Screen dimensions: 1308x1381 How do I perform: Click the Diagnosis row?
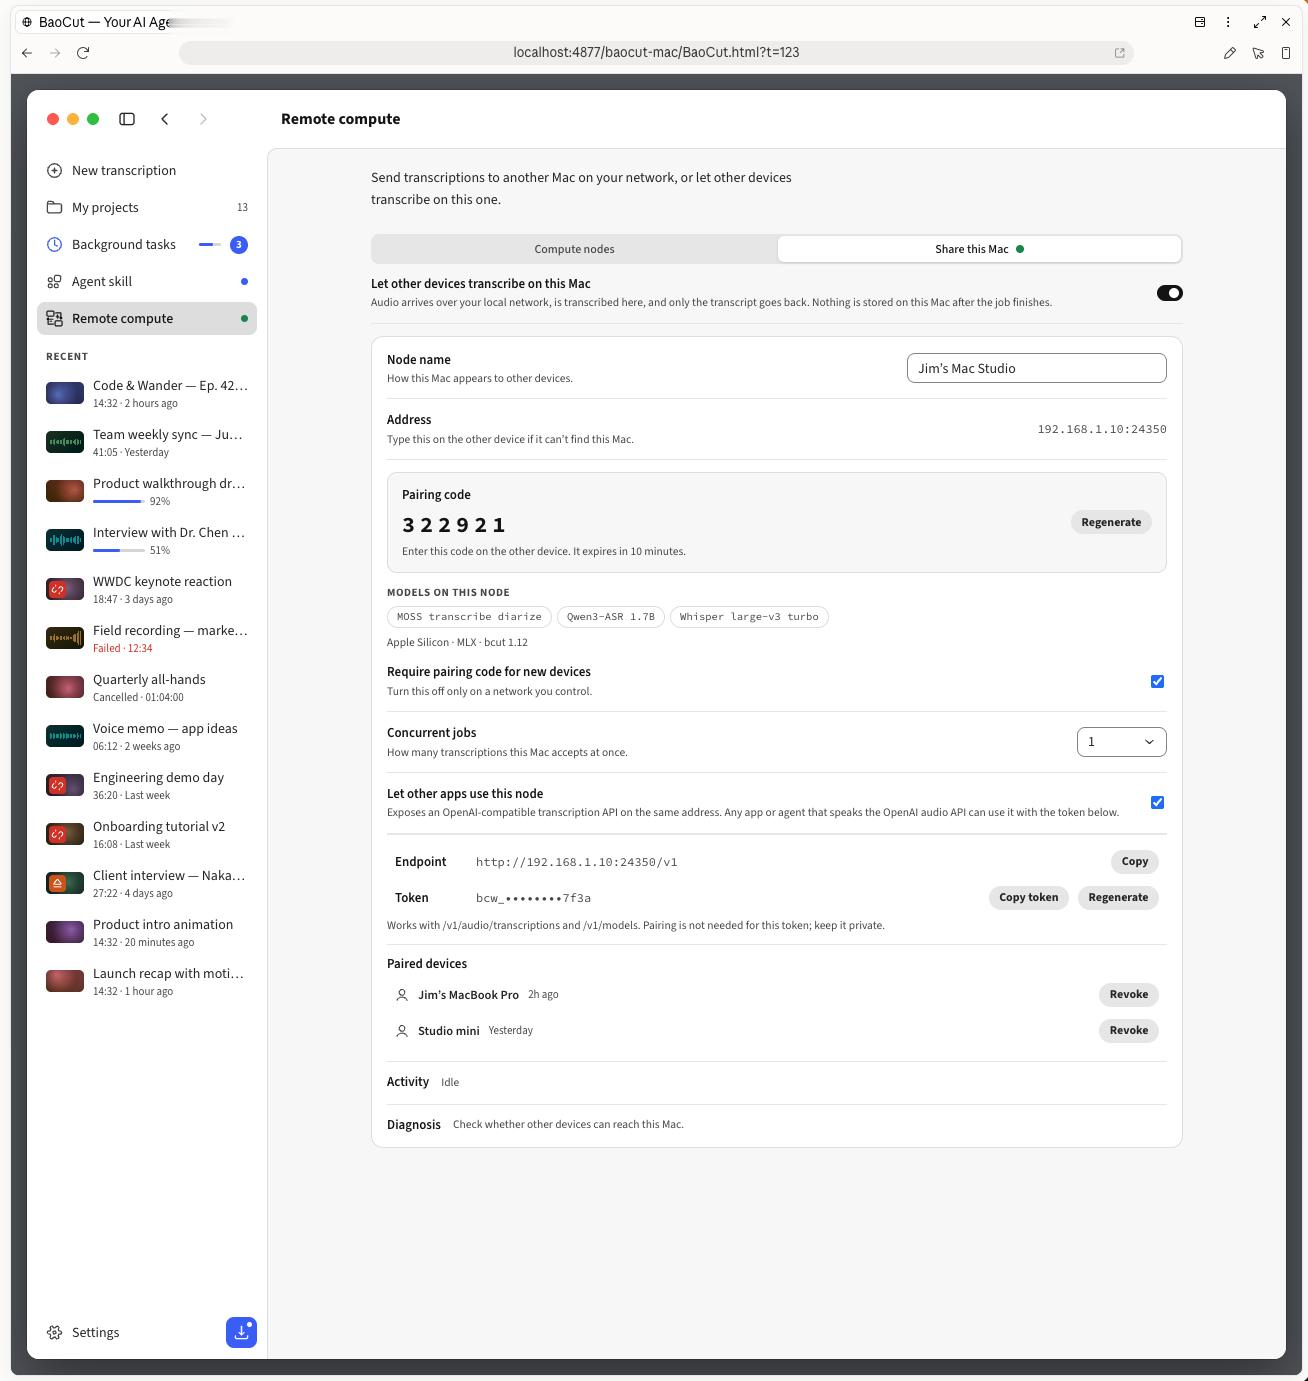click(x=776, y=1125)
